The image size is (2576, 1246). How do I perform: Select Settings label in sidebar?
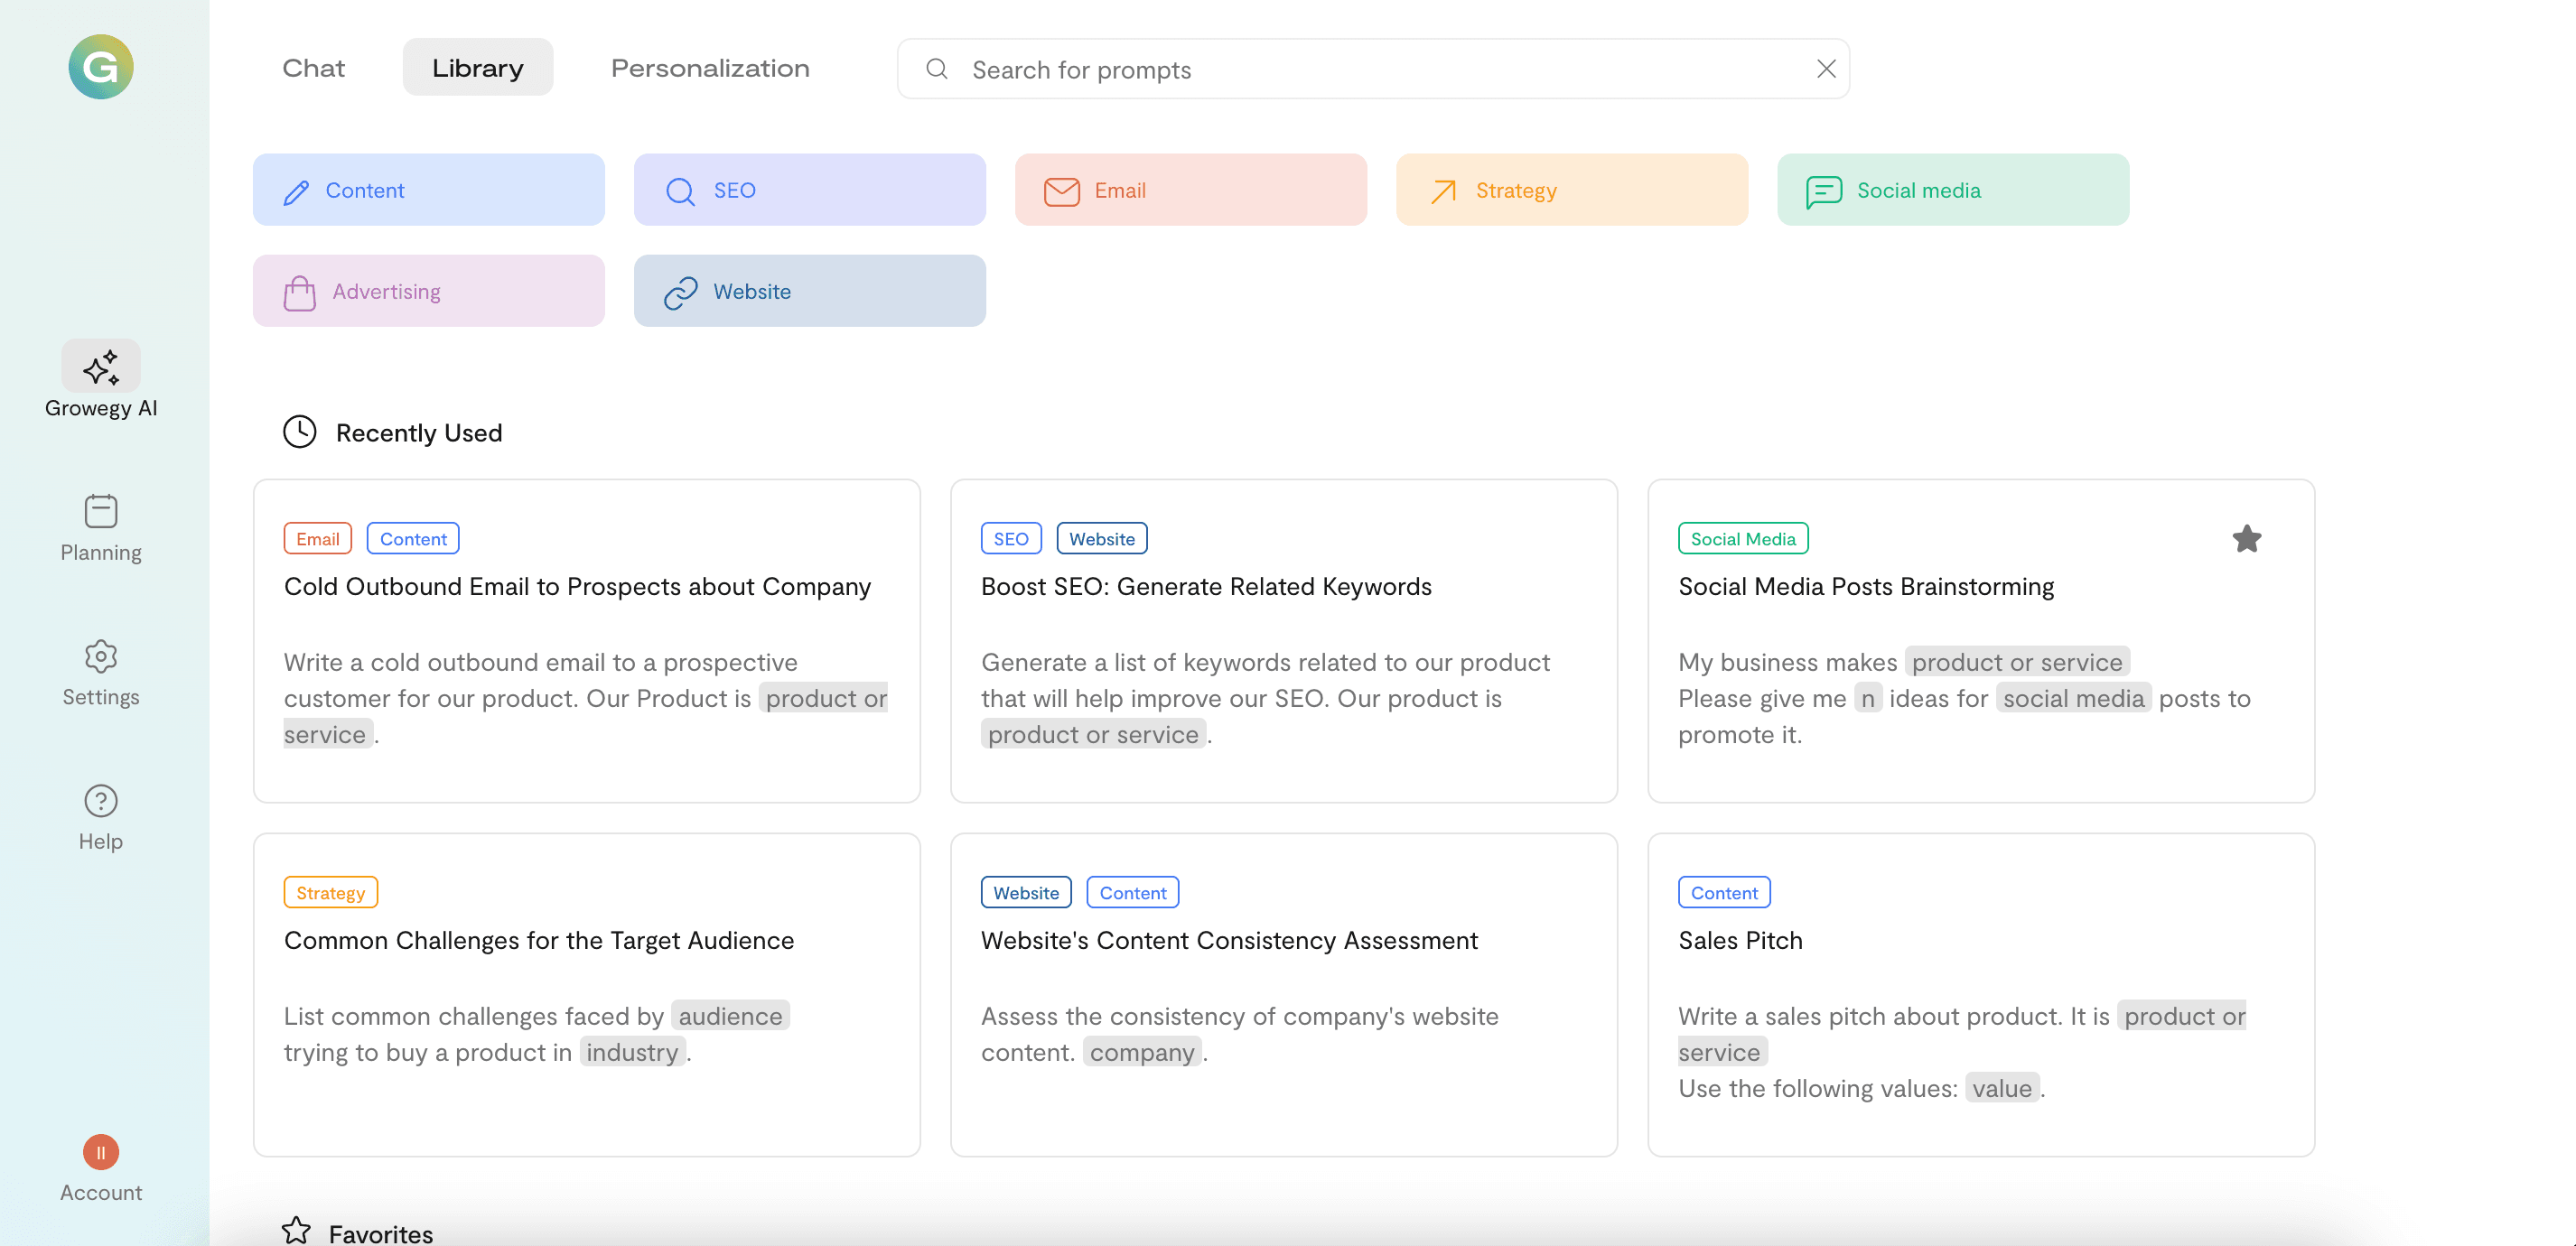(x=101, y=697)
